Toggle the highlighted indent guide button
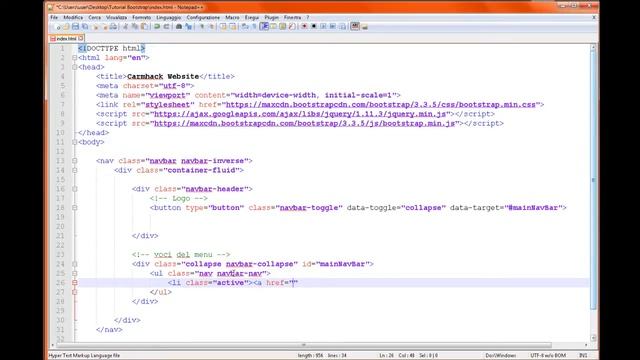 [264, 27]
